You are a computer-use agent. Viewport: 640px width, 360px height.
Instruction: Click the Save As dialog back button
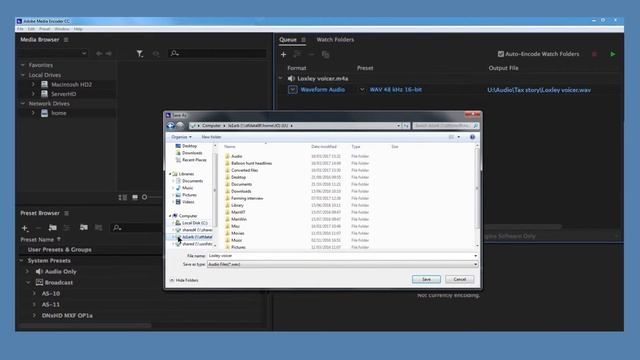[171, 126]
